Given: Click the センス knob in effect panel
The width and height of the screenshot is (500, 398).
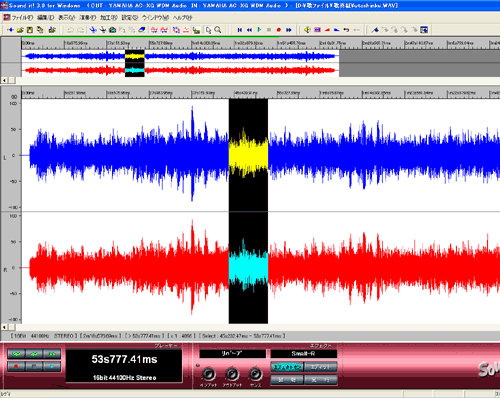Looking at the screenshot, I should tap(256, 374).
